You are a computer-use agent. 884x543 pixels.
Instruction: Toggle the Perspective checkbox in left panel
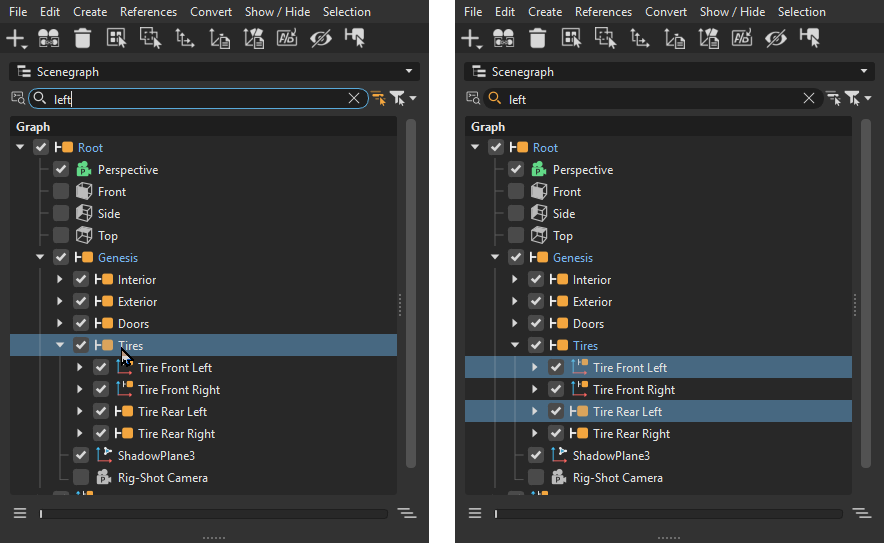tap(61, 169)
